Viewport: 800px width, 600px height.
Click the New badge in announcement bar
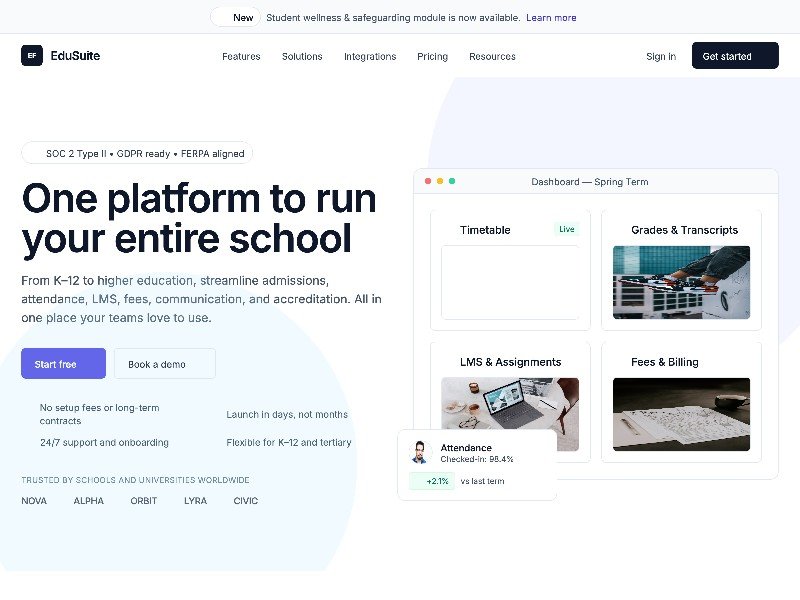click(x=236, y=17)
